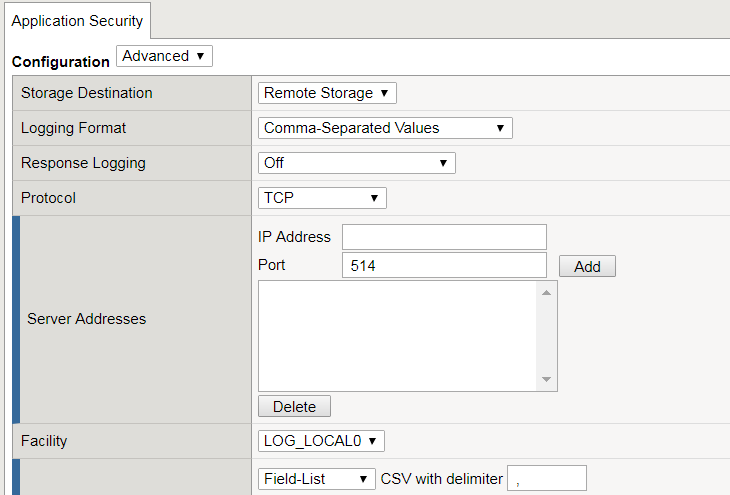Click the Delete button under server list
Screen dimensions: 730x495
tap(294, 407)
